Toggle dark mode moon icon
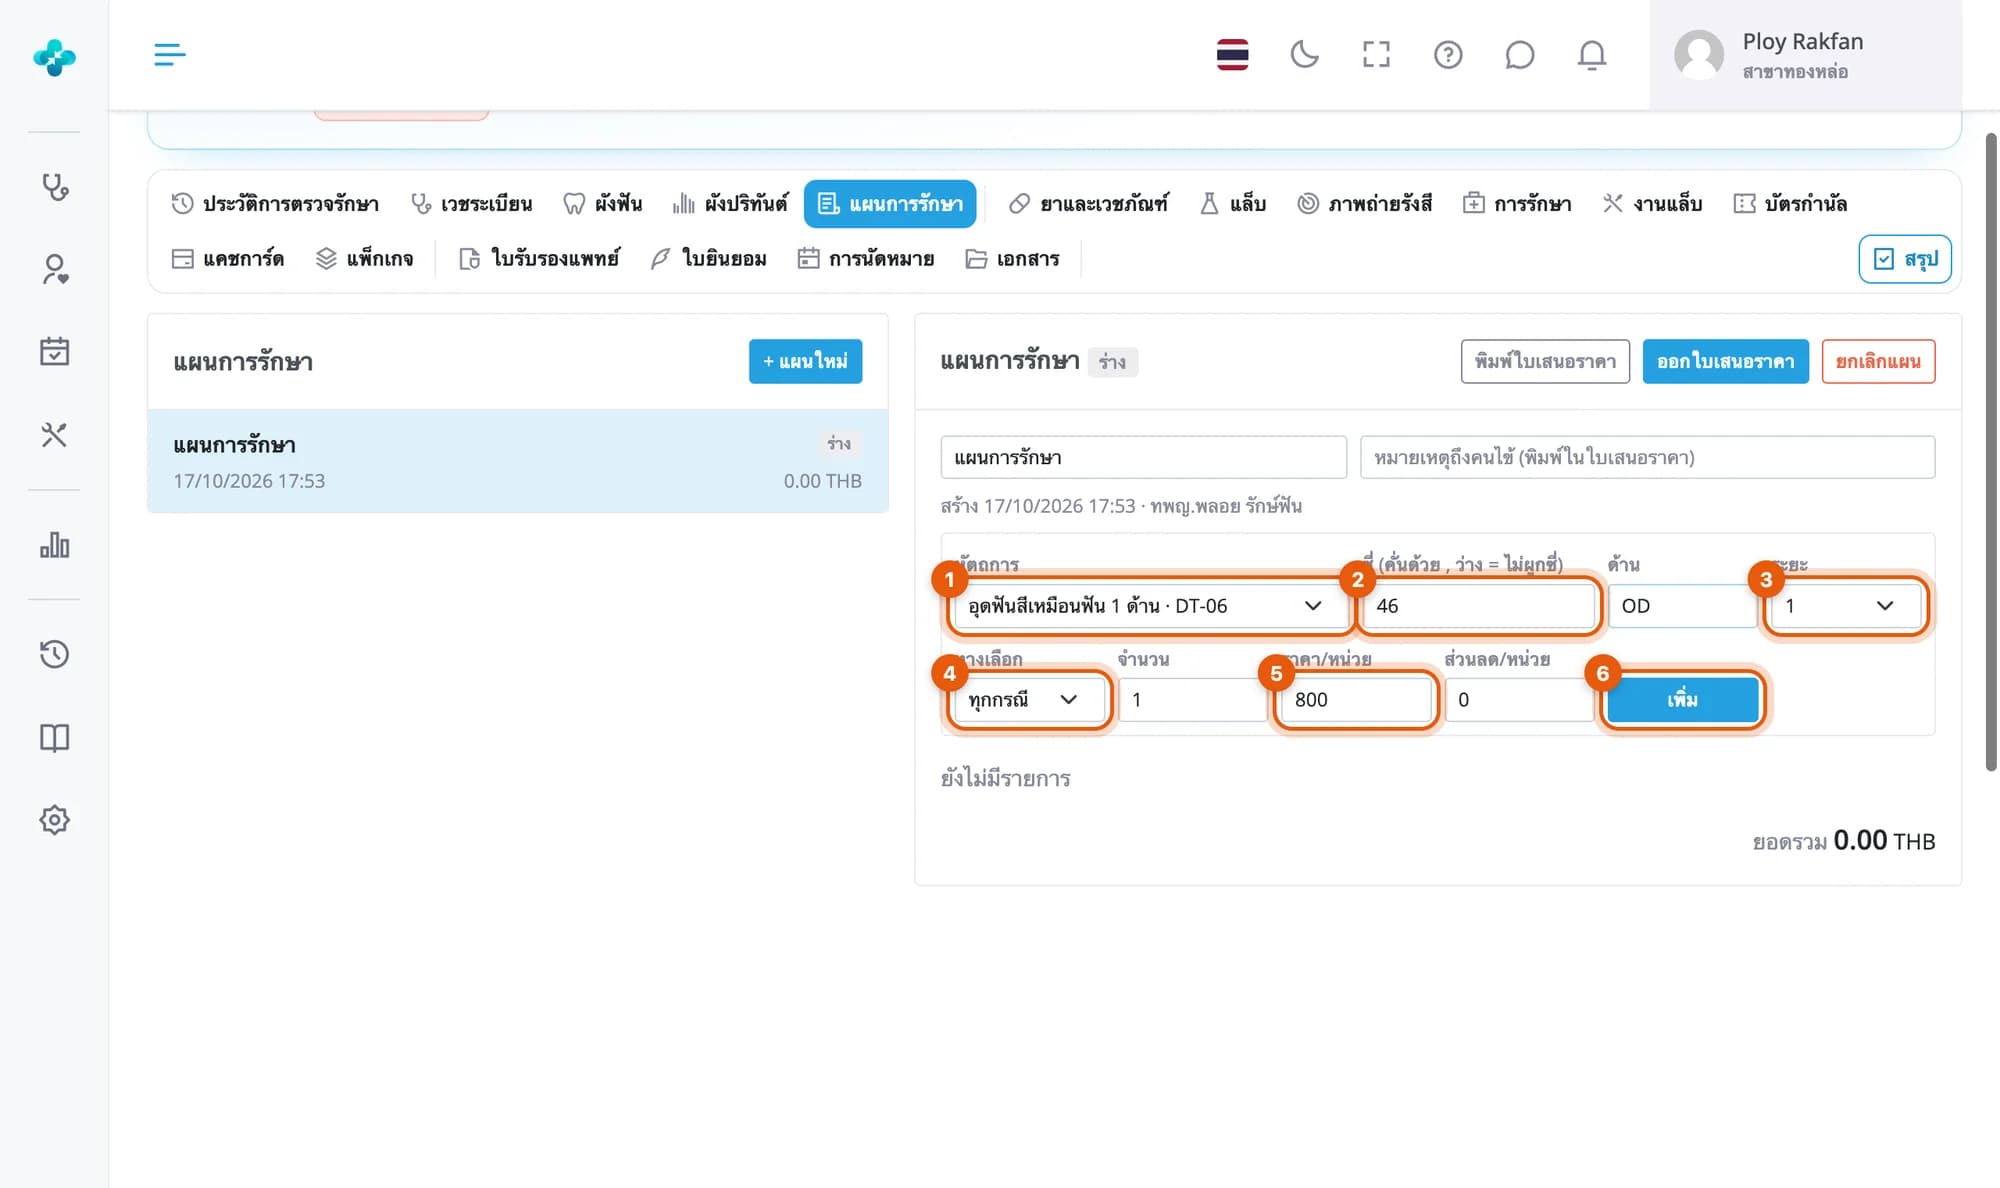Screen dimensions: 2000x1188 coord(1304,55)
